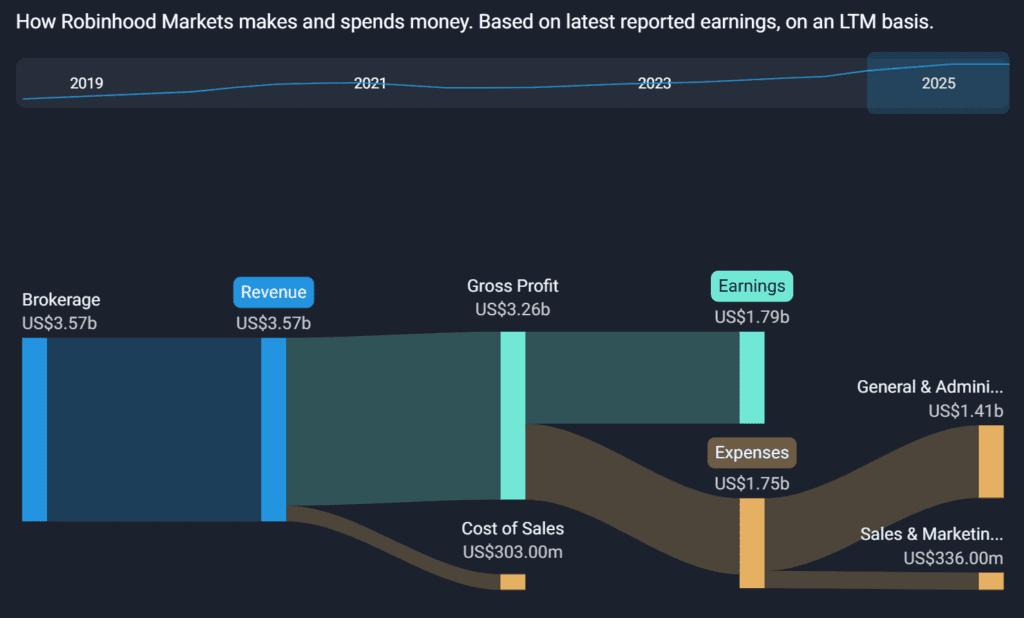1024x618 pixels.
Task: Click the blue Revenue label badge
Action: (x=274, y=292)
